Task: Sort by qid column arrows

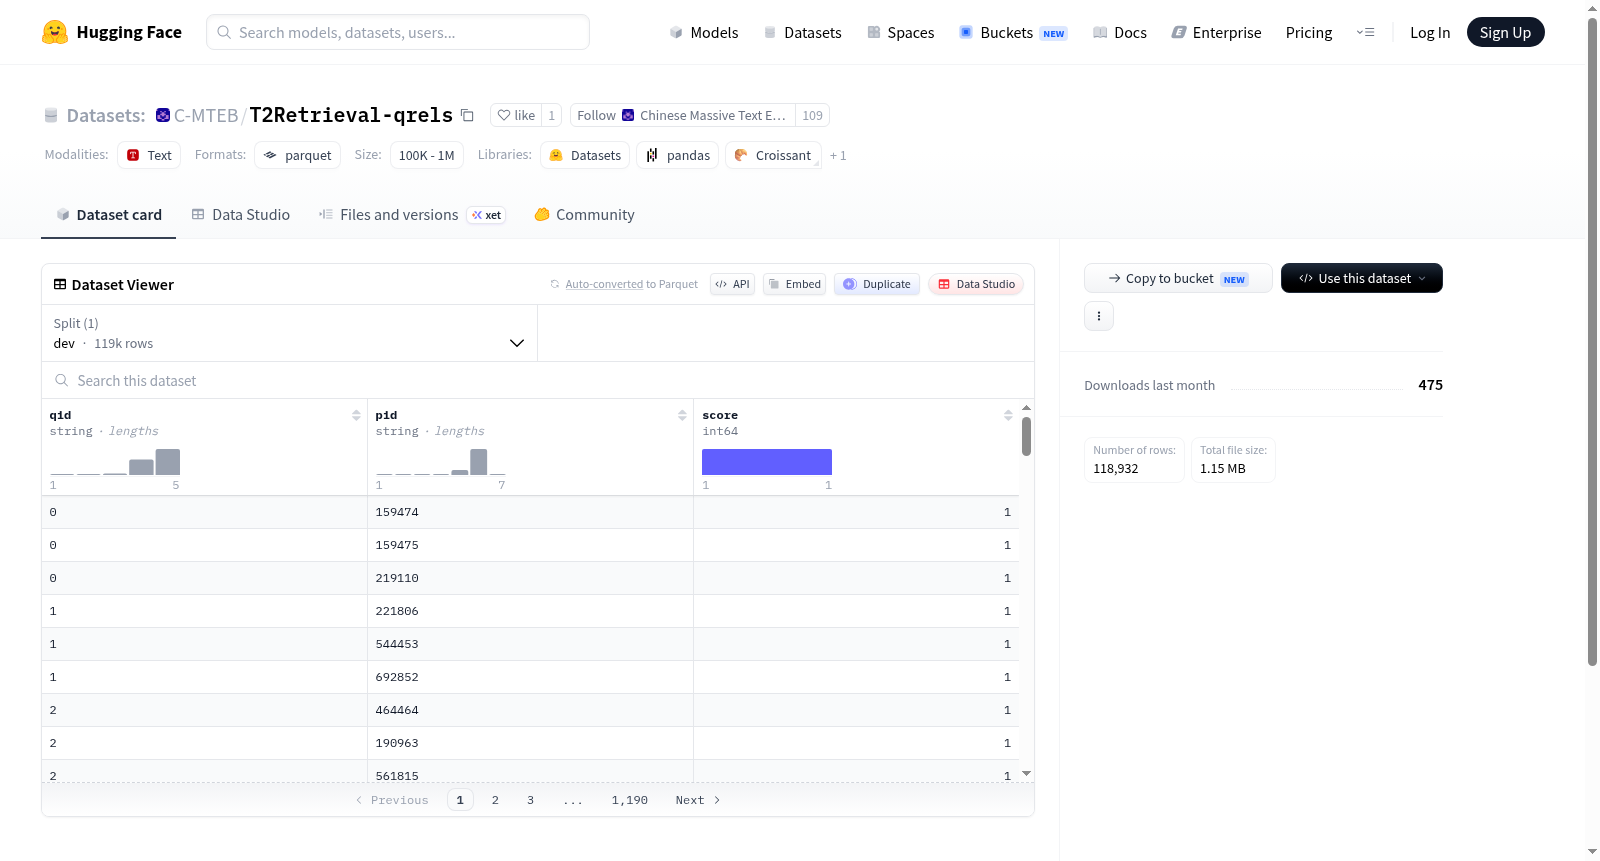Action: [x=356, y=415]
